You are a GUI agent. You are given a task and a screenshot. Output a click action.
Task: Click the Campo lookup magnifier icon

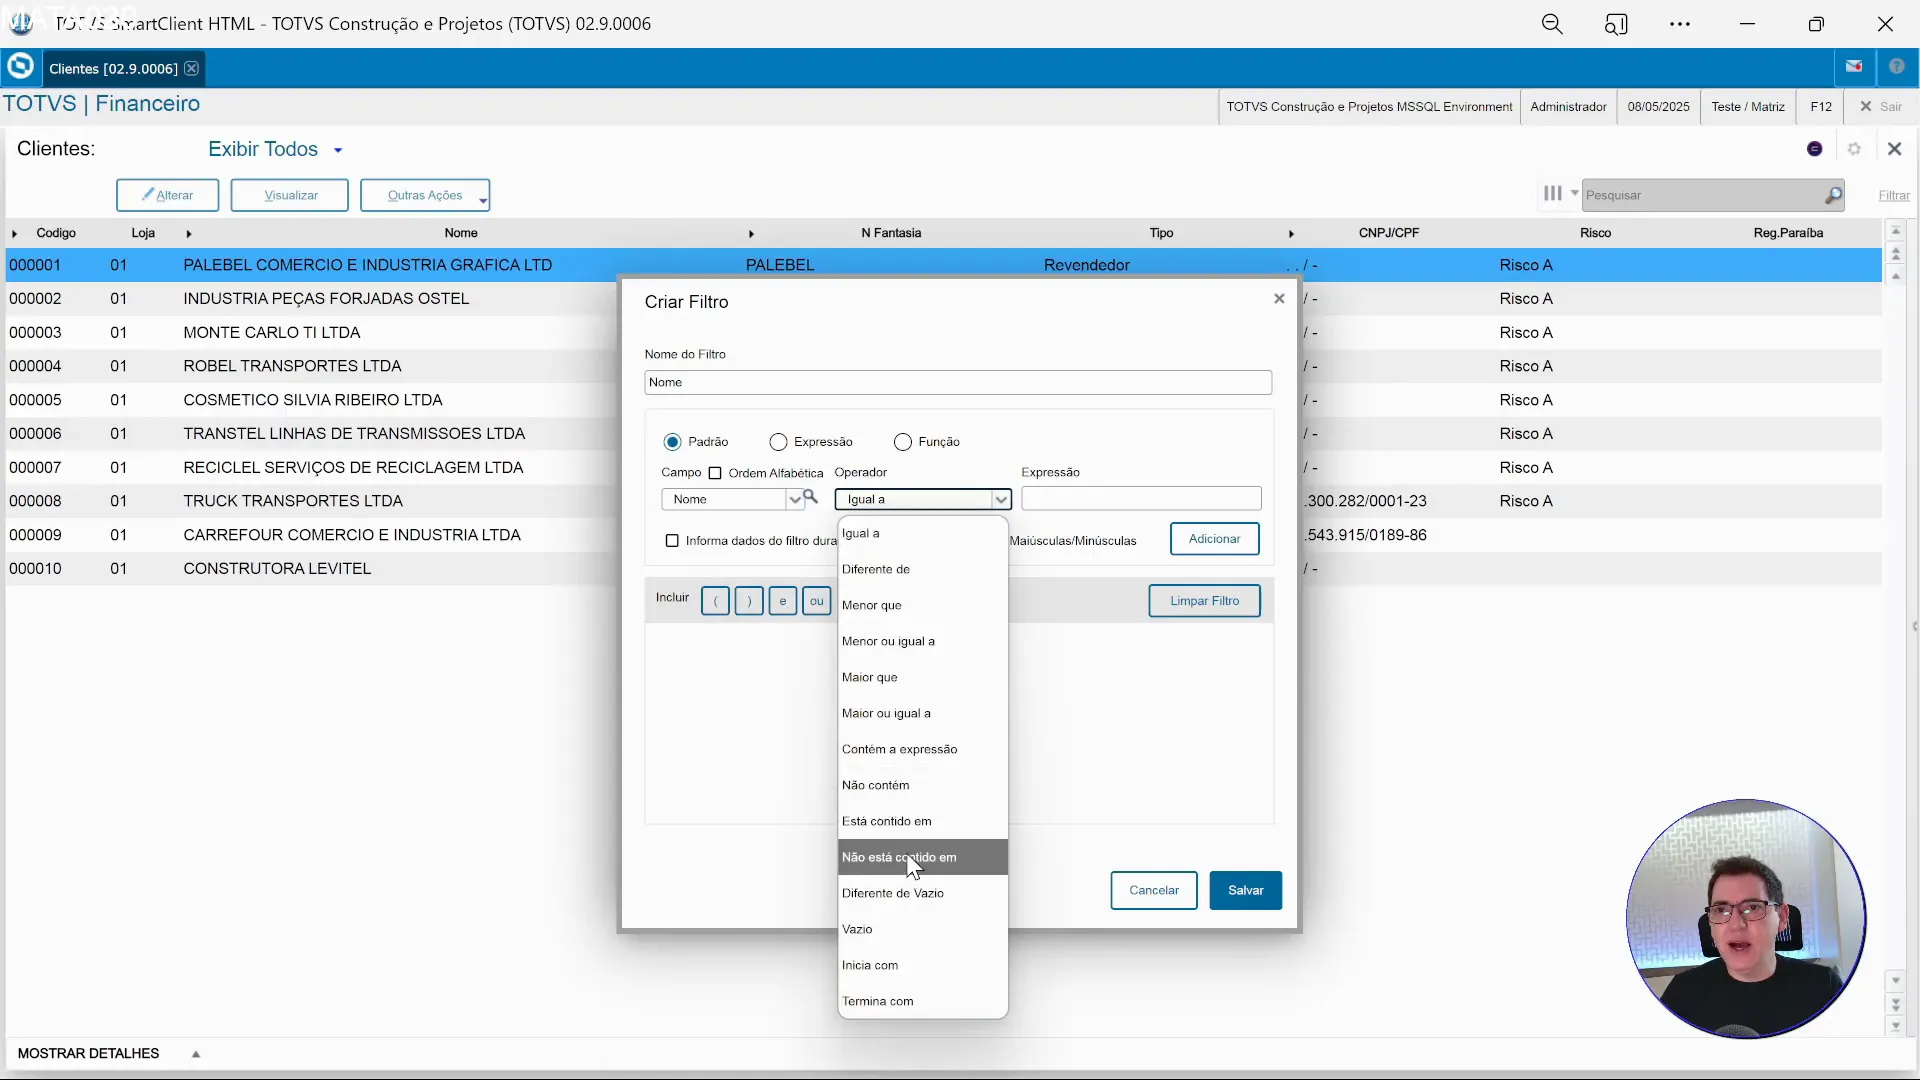(811, 497)
